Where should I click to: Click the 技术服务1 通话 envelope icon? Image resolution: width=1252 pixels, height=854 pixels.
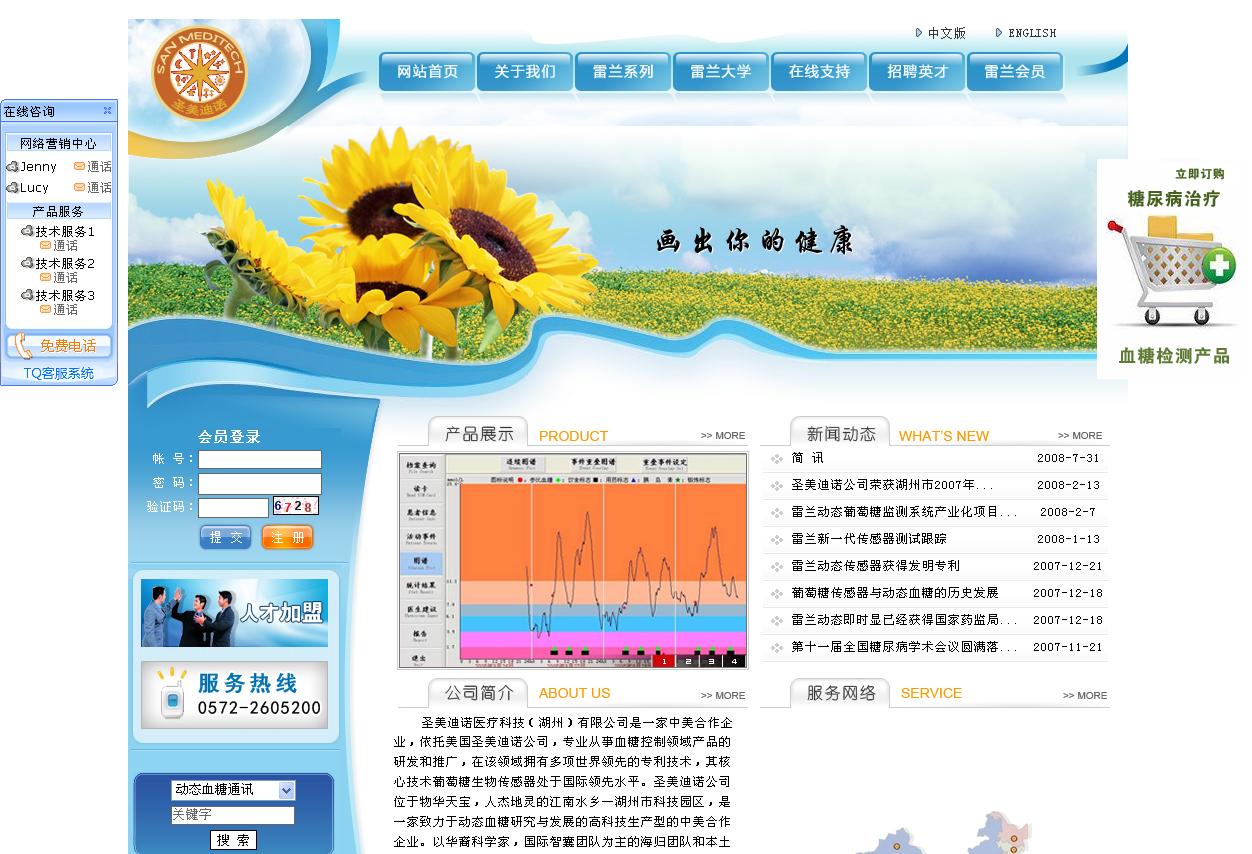44,244
